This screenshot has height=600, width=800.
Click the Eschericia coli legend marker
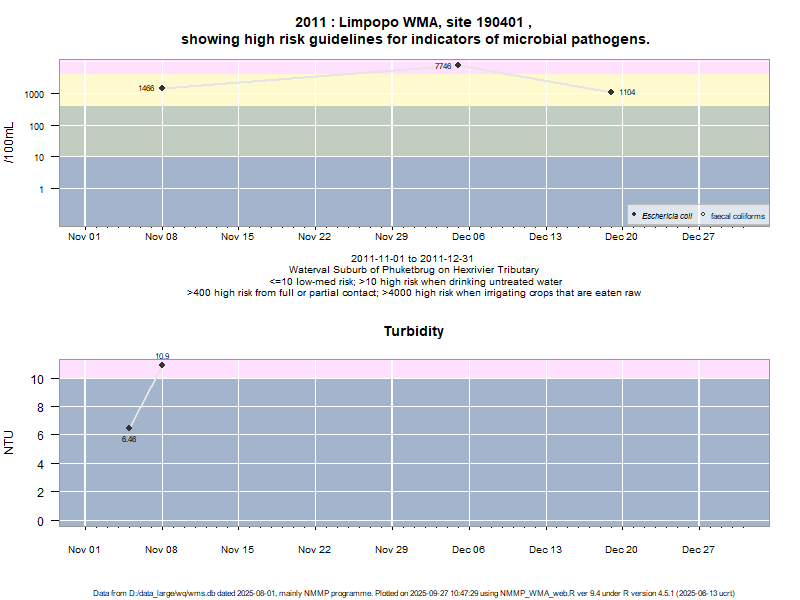click(x=634, y=215)
